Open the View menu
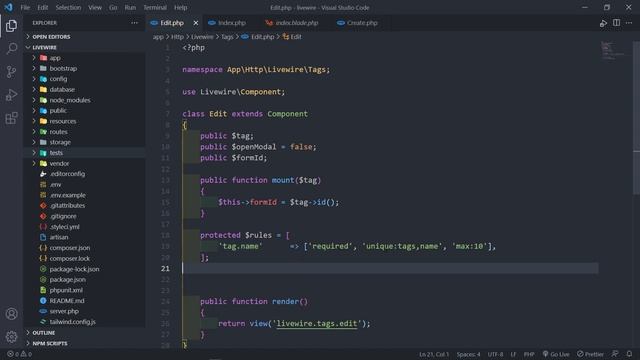640x360 pixels. click(95, 7)
